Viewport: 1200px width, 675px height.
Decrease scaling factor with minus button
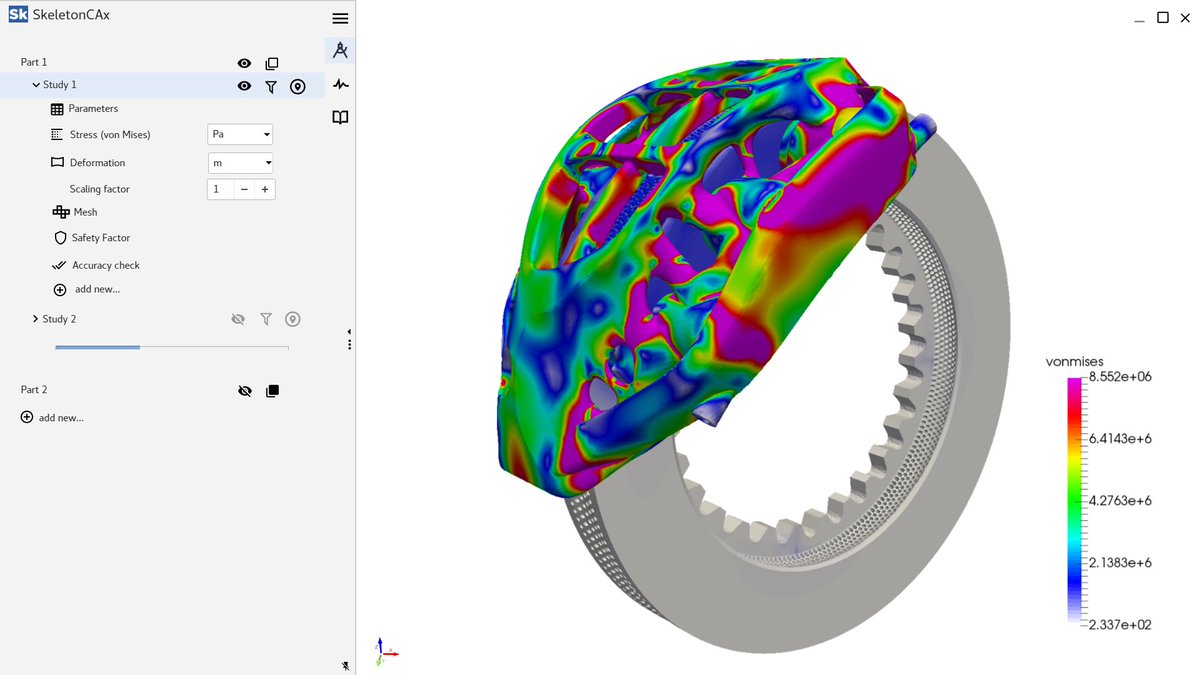coord(244,189)
